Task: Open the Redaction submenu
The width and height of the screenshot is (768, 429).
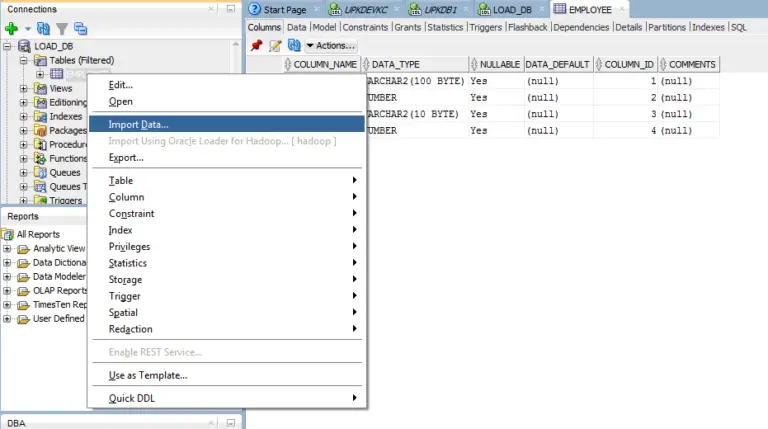Action: tap(227, 329)
